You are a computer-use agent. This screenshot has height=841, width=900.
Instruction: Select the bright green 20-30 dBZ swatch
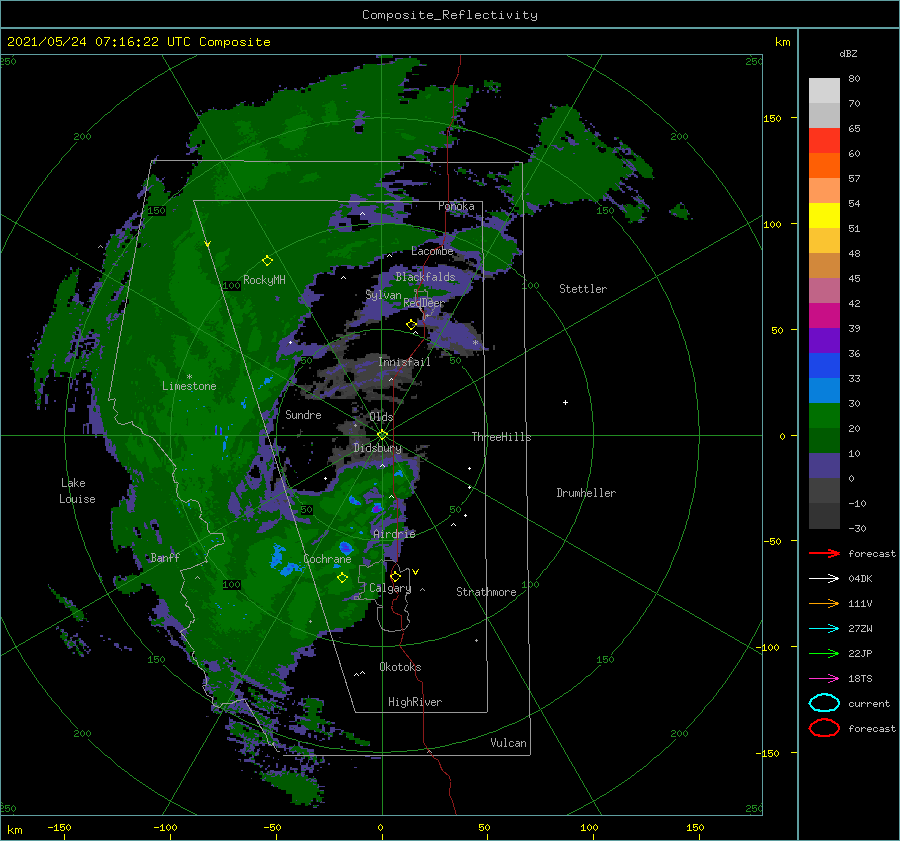[x=824, y=416]
